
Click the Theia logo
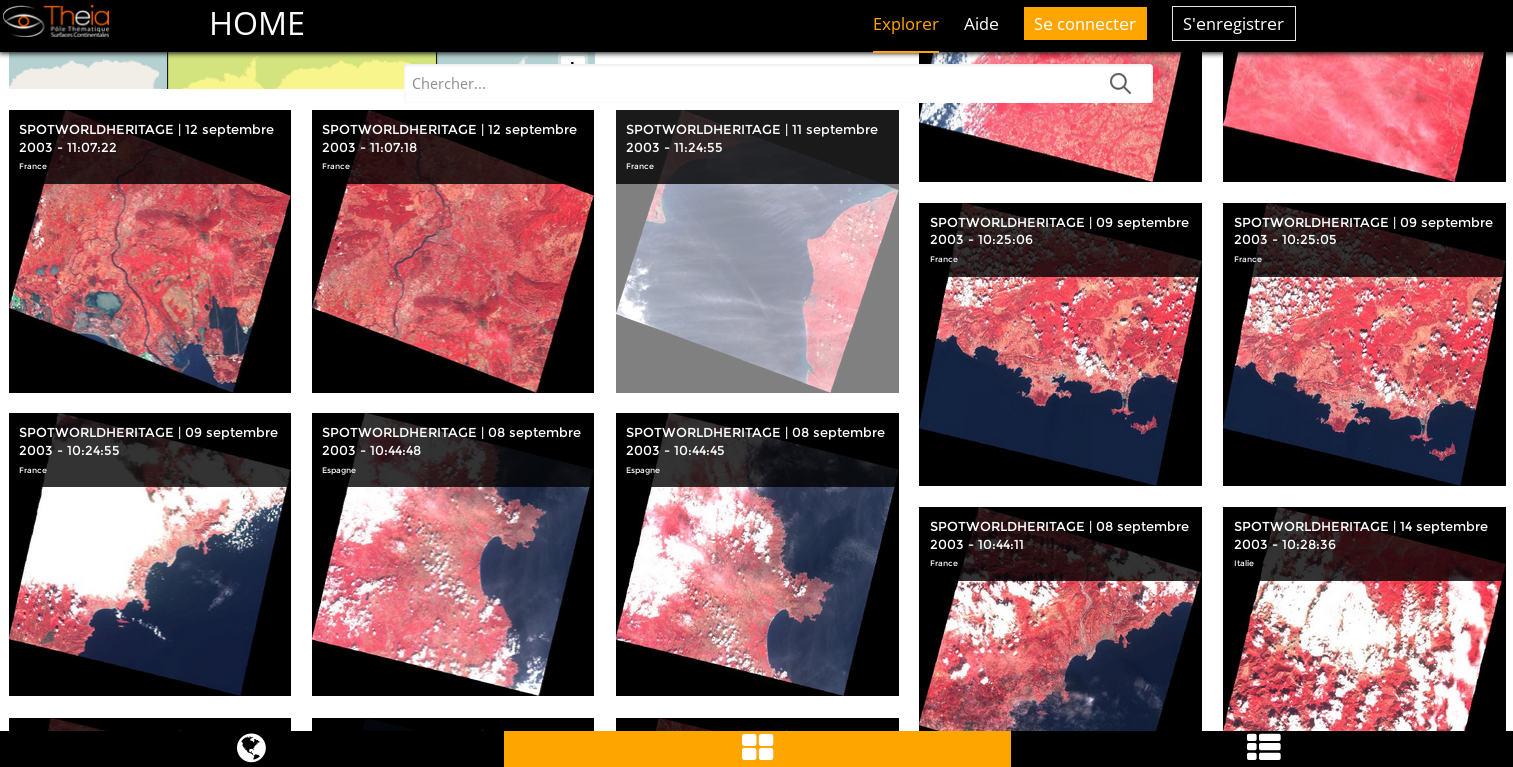pos(56,21)
